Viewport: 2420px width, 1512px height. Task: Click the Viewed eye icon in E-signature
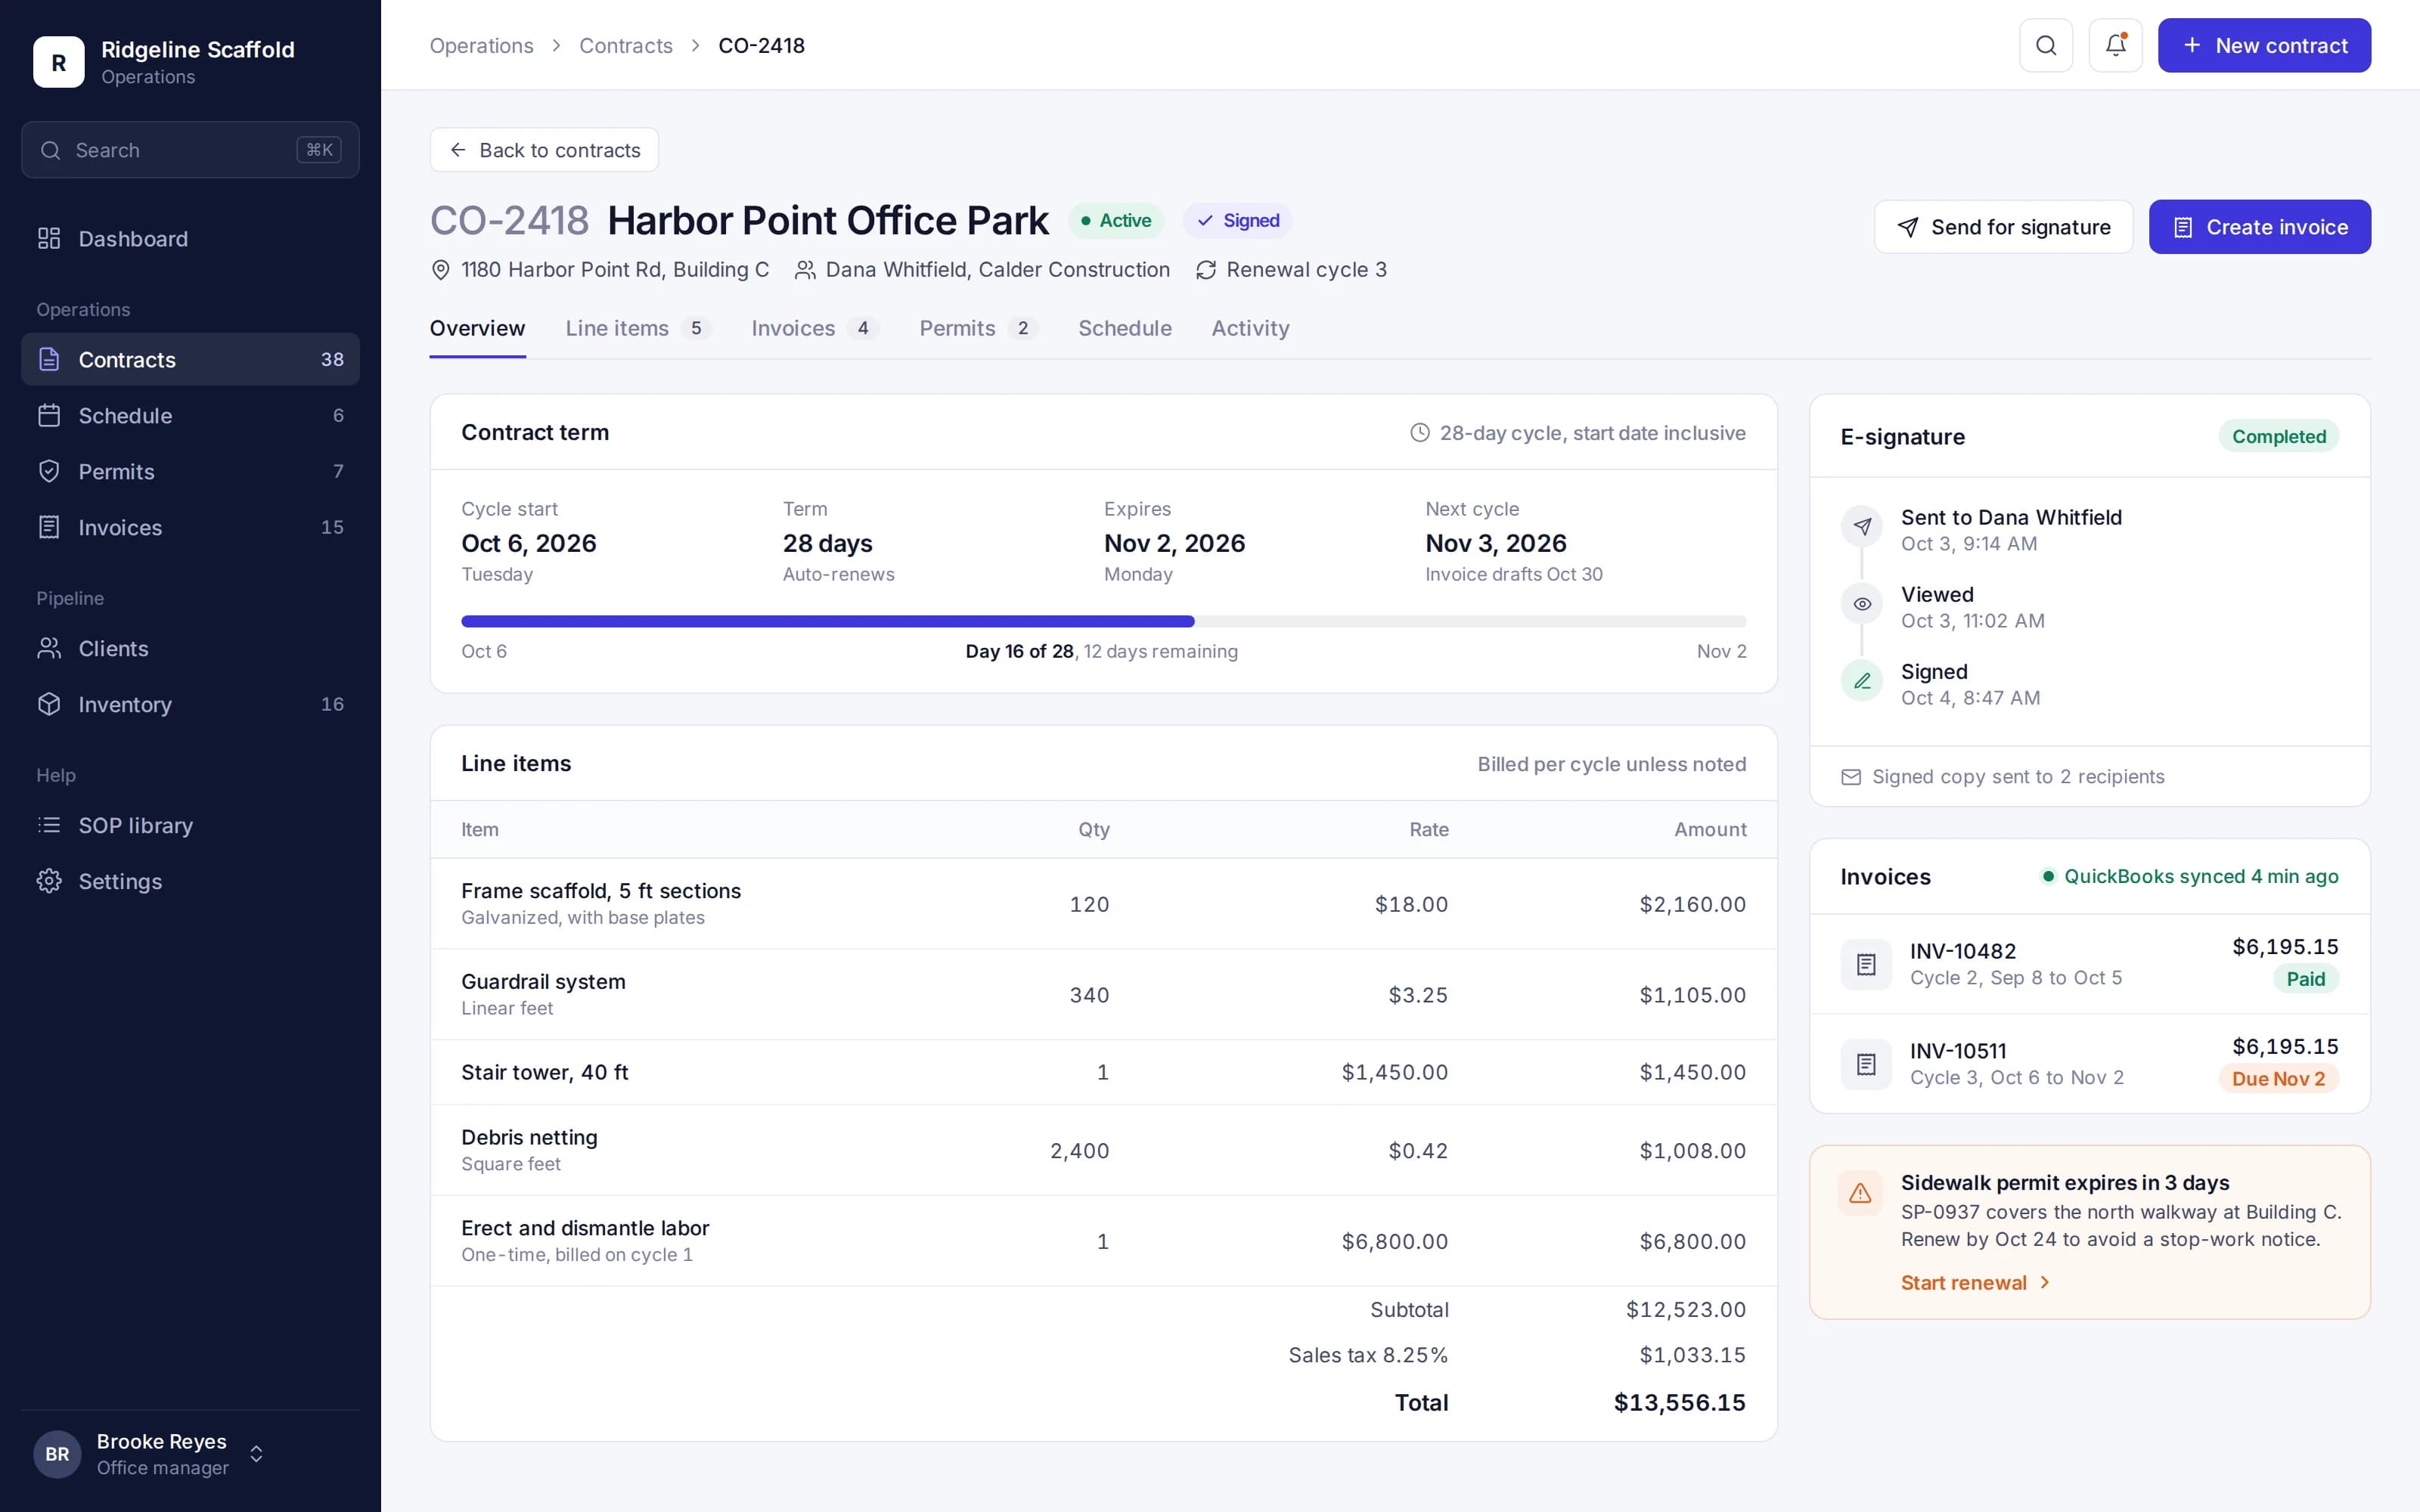tap(1862, 604)
